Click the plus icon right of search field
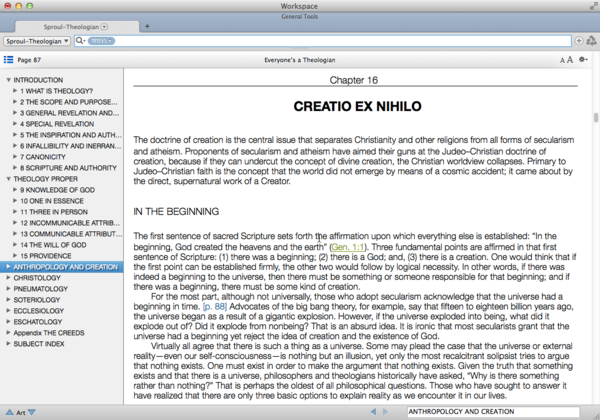Image resolution: width=600 pixels, height=420 pixels. coord(579,41)
